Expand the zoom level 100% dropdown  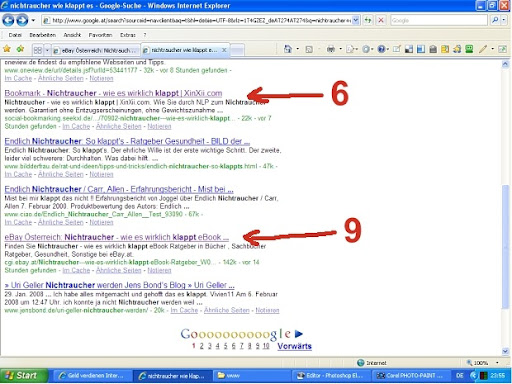497,362
